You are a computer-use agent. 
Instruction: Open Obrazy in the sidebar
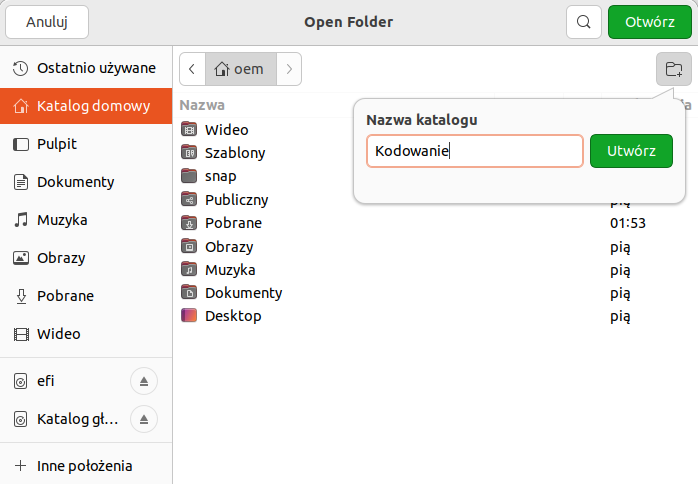(86, 258)
